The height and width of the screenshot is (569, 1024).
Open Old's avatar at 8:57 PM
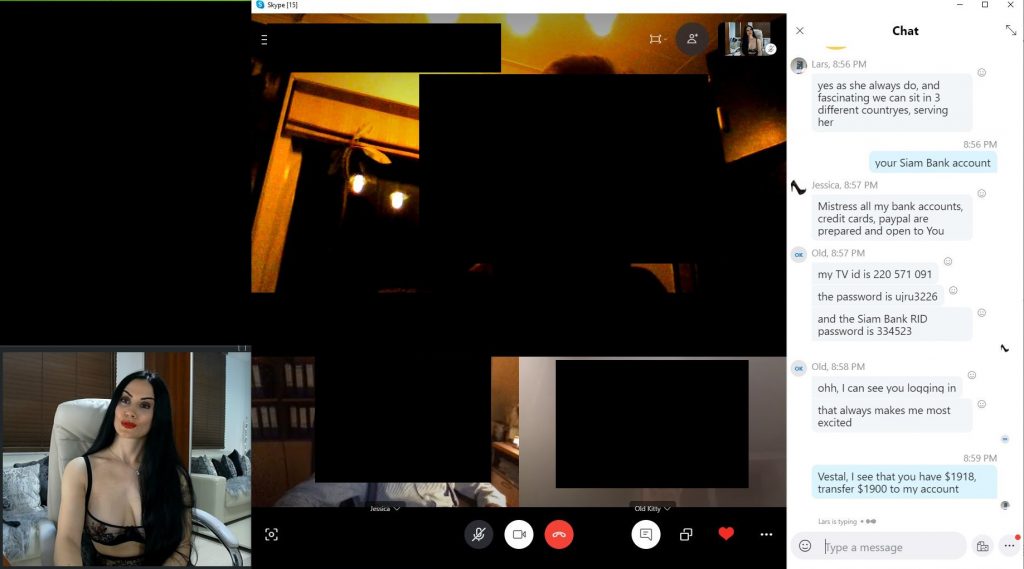799,255
